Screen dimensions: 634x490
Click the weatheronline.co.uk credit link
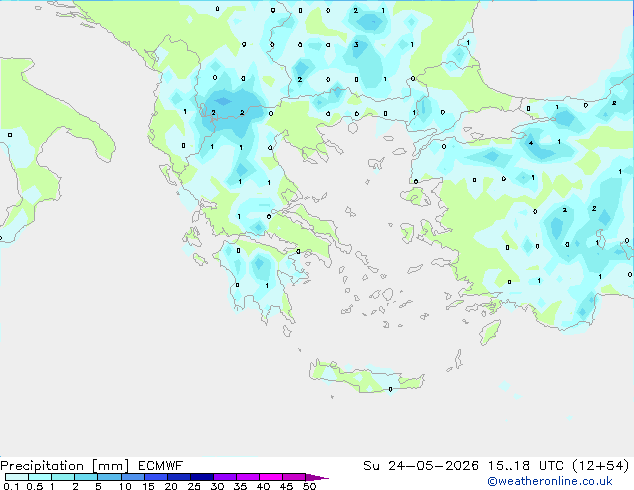click(x=549, y=481)
